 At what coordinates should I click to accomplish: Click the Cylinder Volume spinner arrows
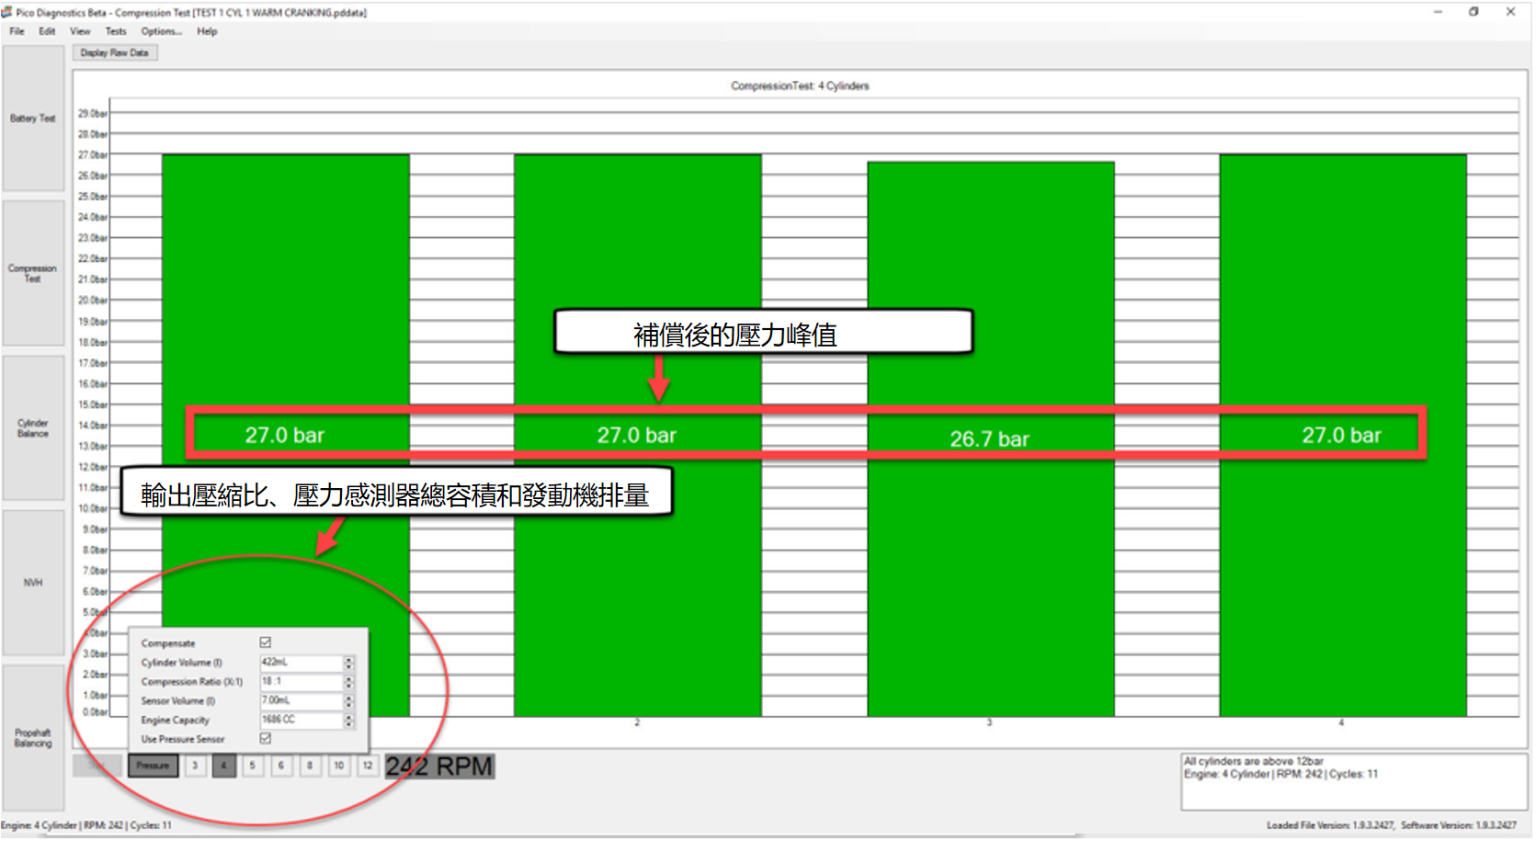(x=349, y=662)
